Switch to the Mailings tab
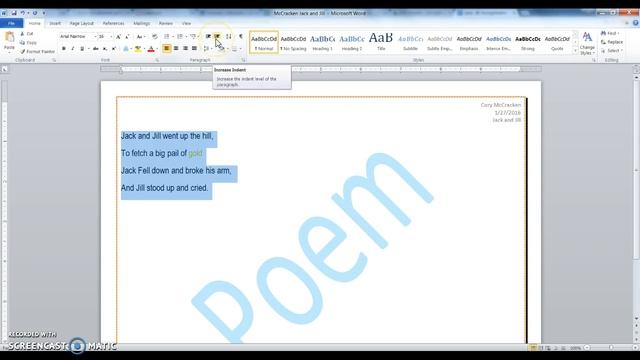The width and height of the screenshot is (640, 360). pos(142,23)
